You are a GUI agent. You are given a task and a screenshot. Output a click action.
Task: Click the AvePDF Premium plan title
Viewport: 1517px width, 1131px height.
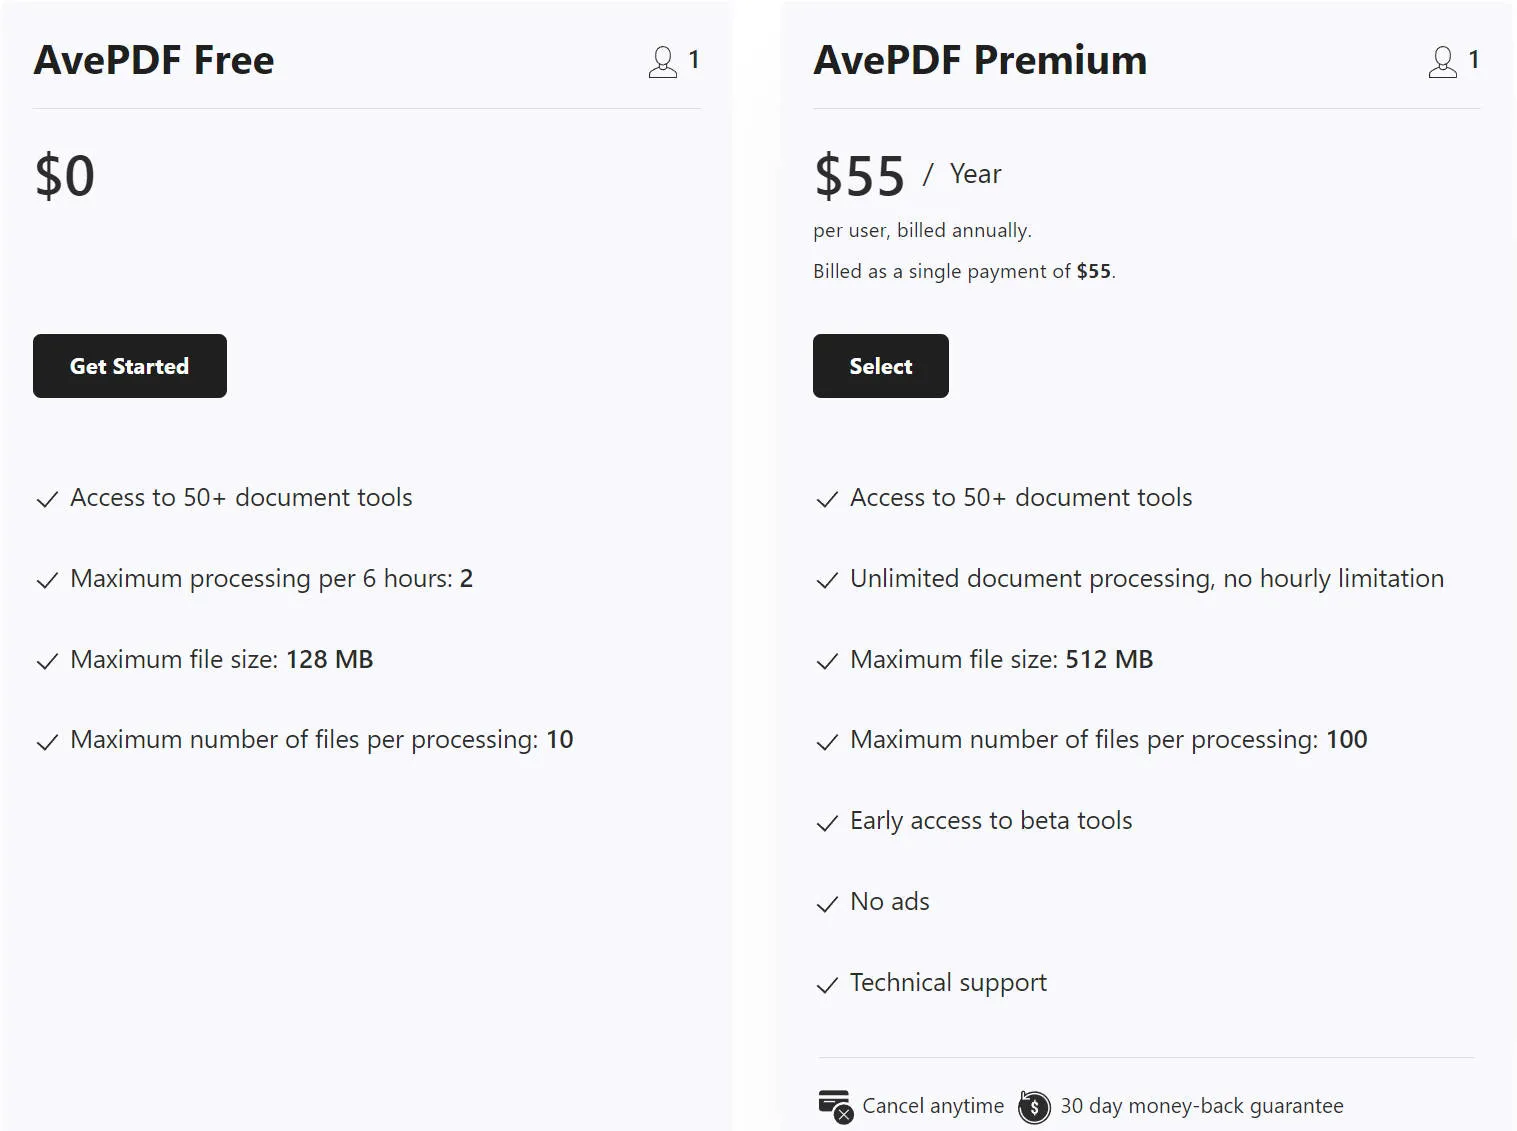click(x=979, y=60)
